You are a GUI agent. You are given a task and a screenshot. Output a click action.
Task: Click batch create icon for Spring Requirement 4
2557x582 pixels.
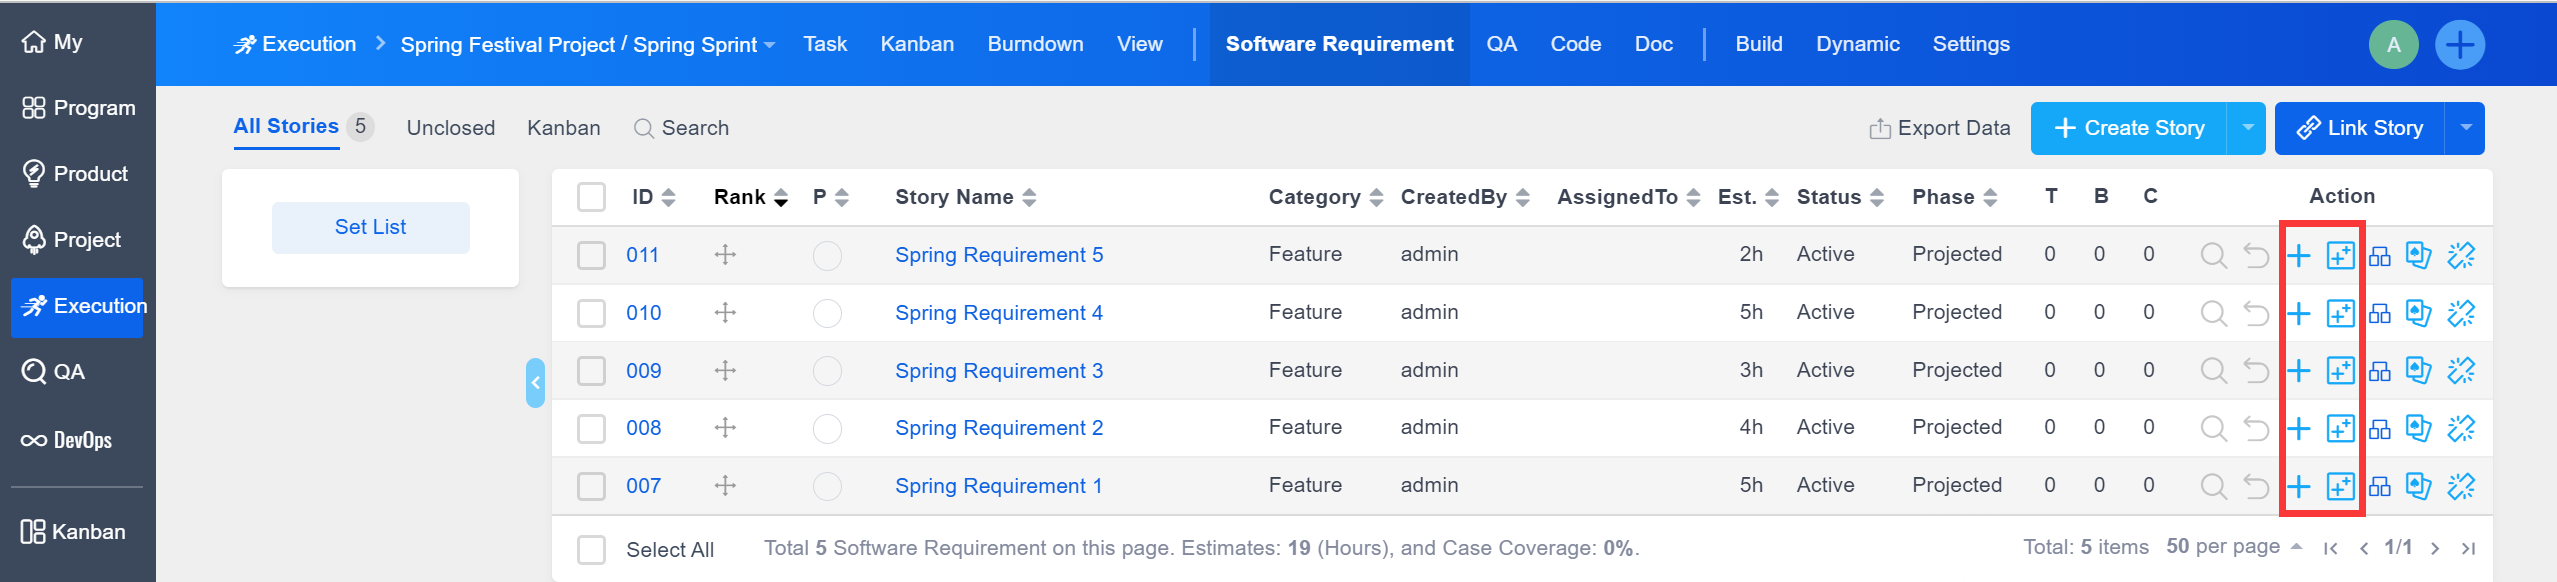pos(2340,314)
